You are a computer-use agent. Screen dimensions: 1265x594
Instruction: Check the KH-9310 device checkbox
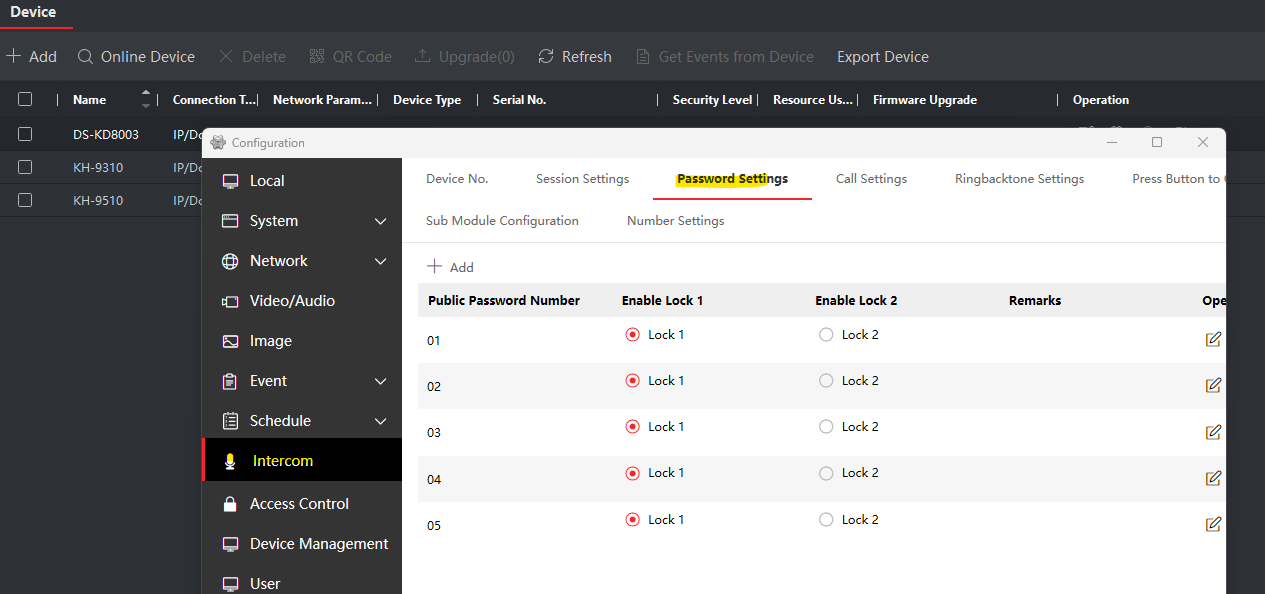pyautogui.click(x=25, y=167)
